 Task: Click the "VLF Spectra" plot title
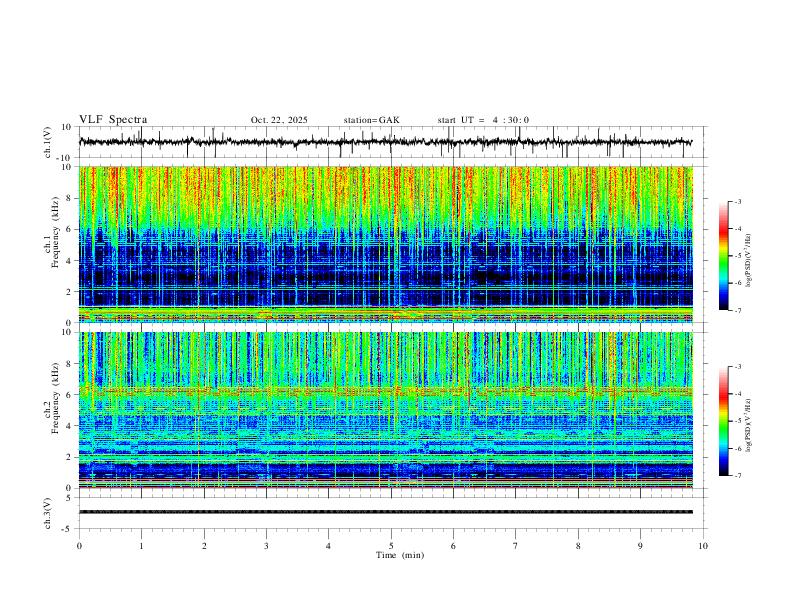pyautogui.click(x=113, y=120)
